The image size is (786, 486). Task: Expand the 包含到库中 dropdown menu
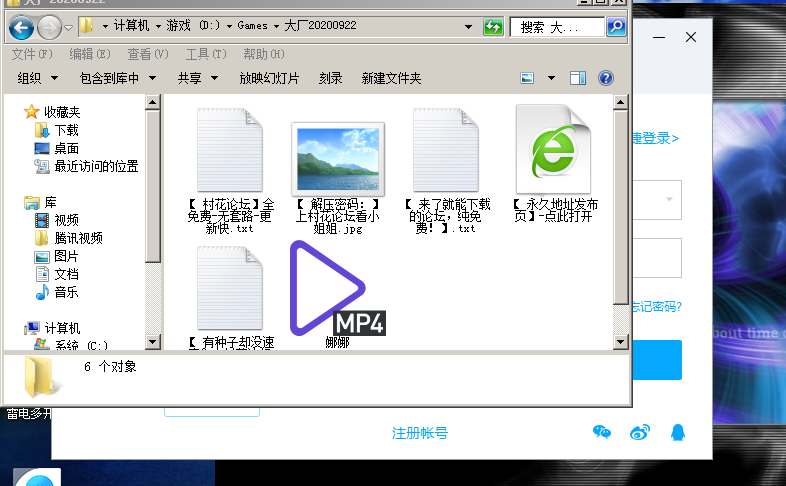pyautogui.click(x=118, y=78)
